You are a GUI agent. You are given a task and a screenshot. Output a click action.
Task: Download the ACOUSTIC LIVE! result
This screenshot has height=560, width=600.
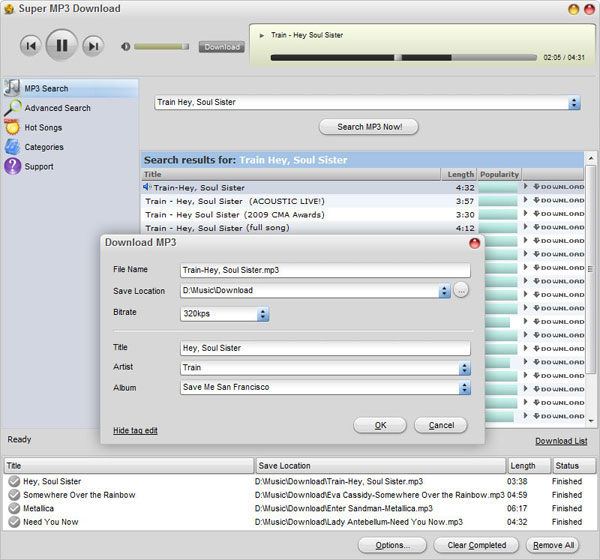pyautogui.click(x=559, y=200)
